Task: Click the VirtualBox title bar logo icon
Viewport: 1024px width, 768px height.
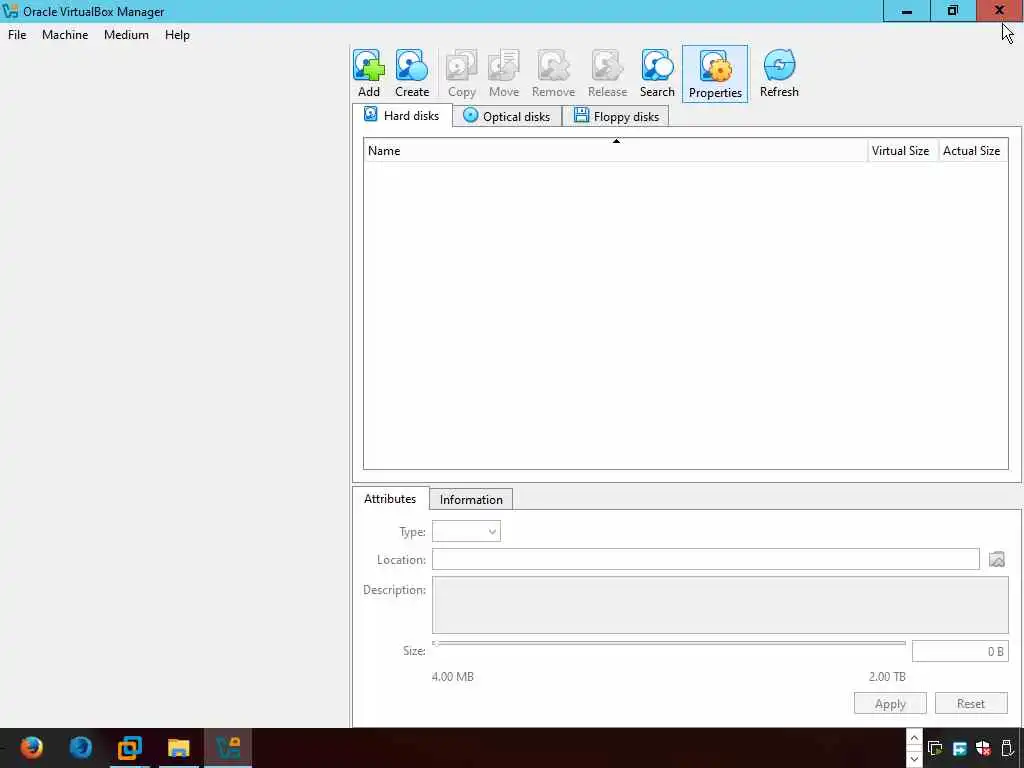Action: 10,11
